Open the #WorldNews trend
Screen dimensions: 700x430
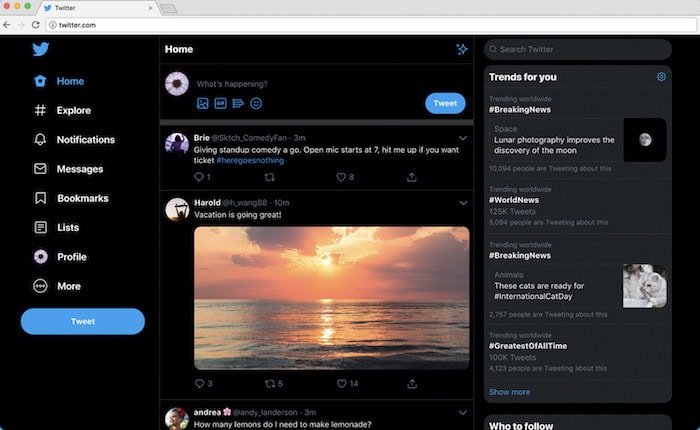coord(514,200)
